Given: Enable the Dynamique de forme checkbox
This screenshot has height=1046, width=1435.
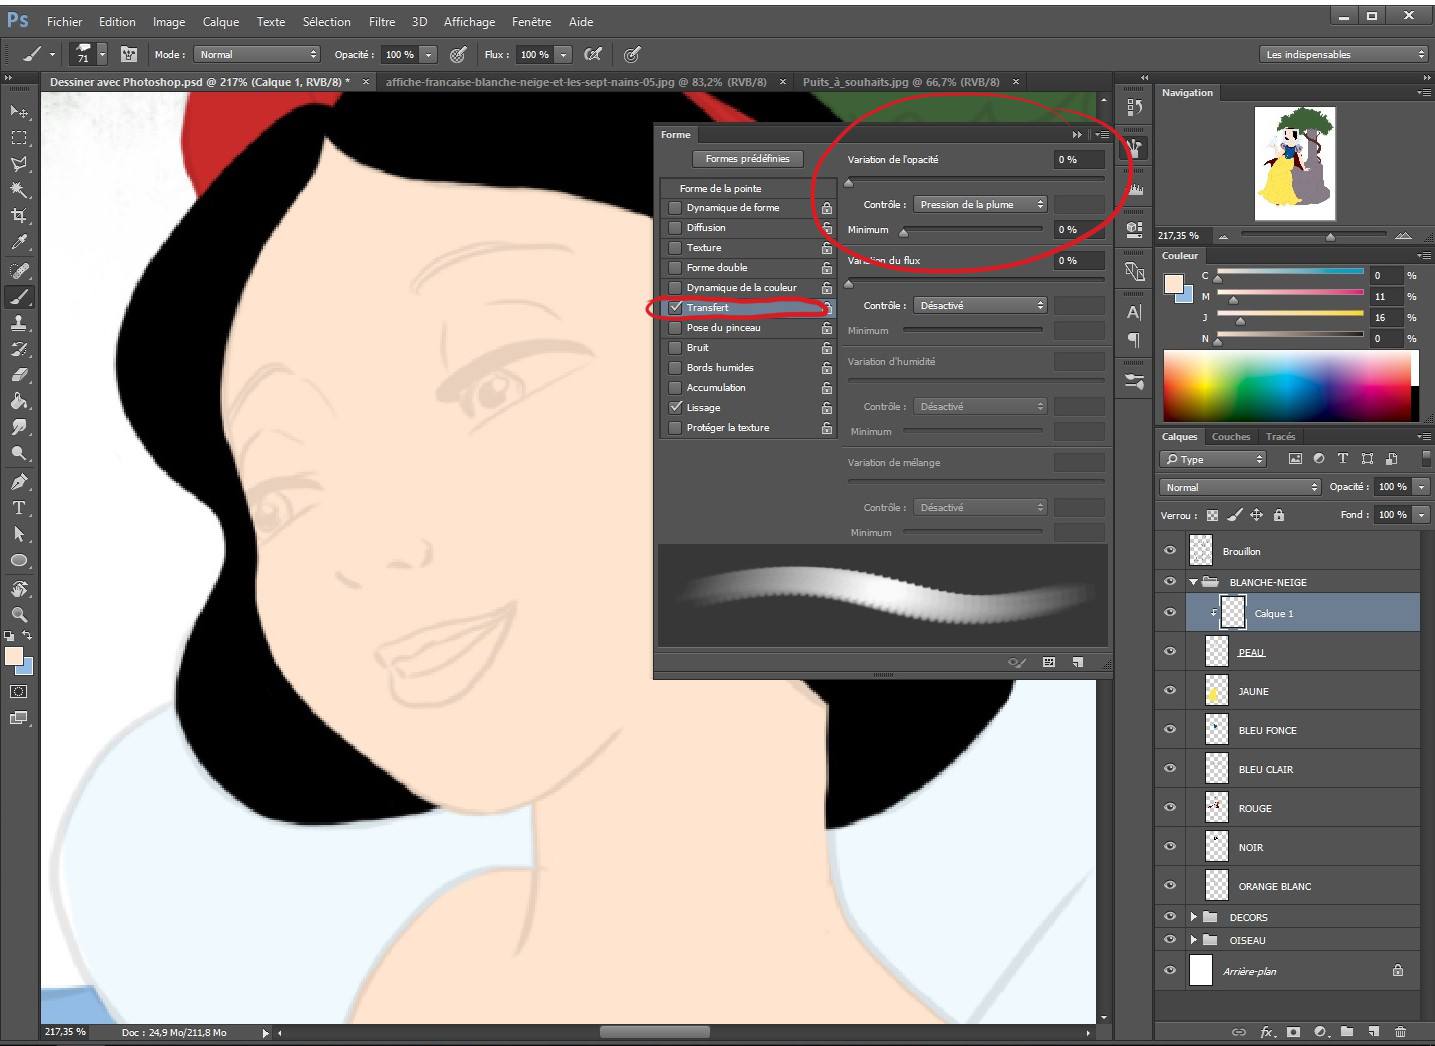Looking at the screenshot, I should pos(675,207).
